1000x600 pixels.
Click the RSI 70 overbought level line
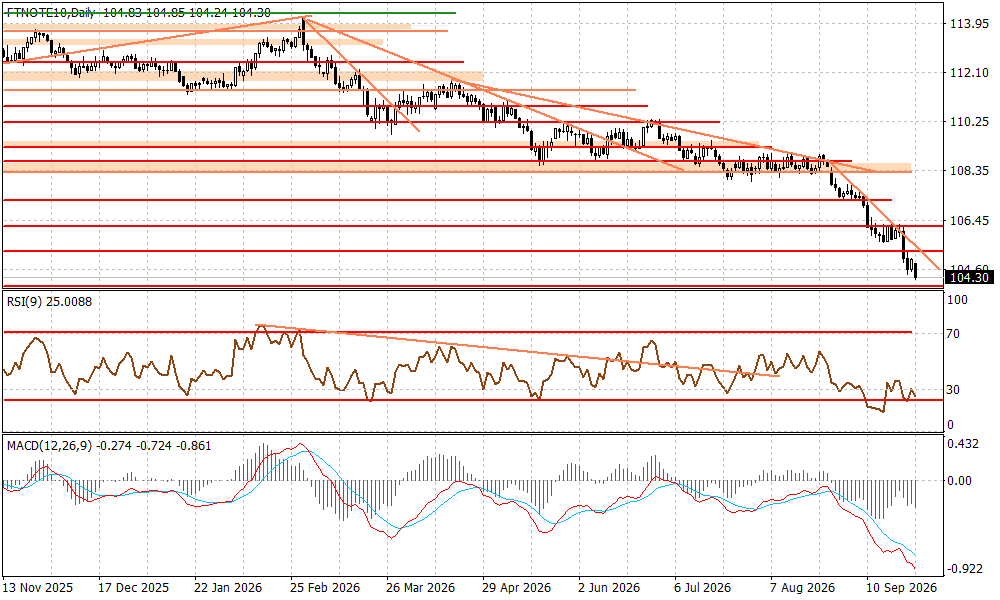coord(458,332)
